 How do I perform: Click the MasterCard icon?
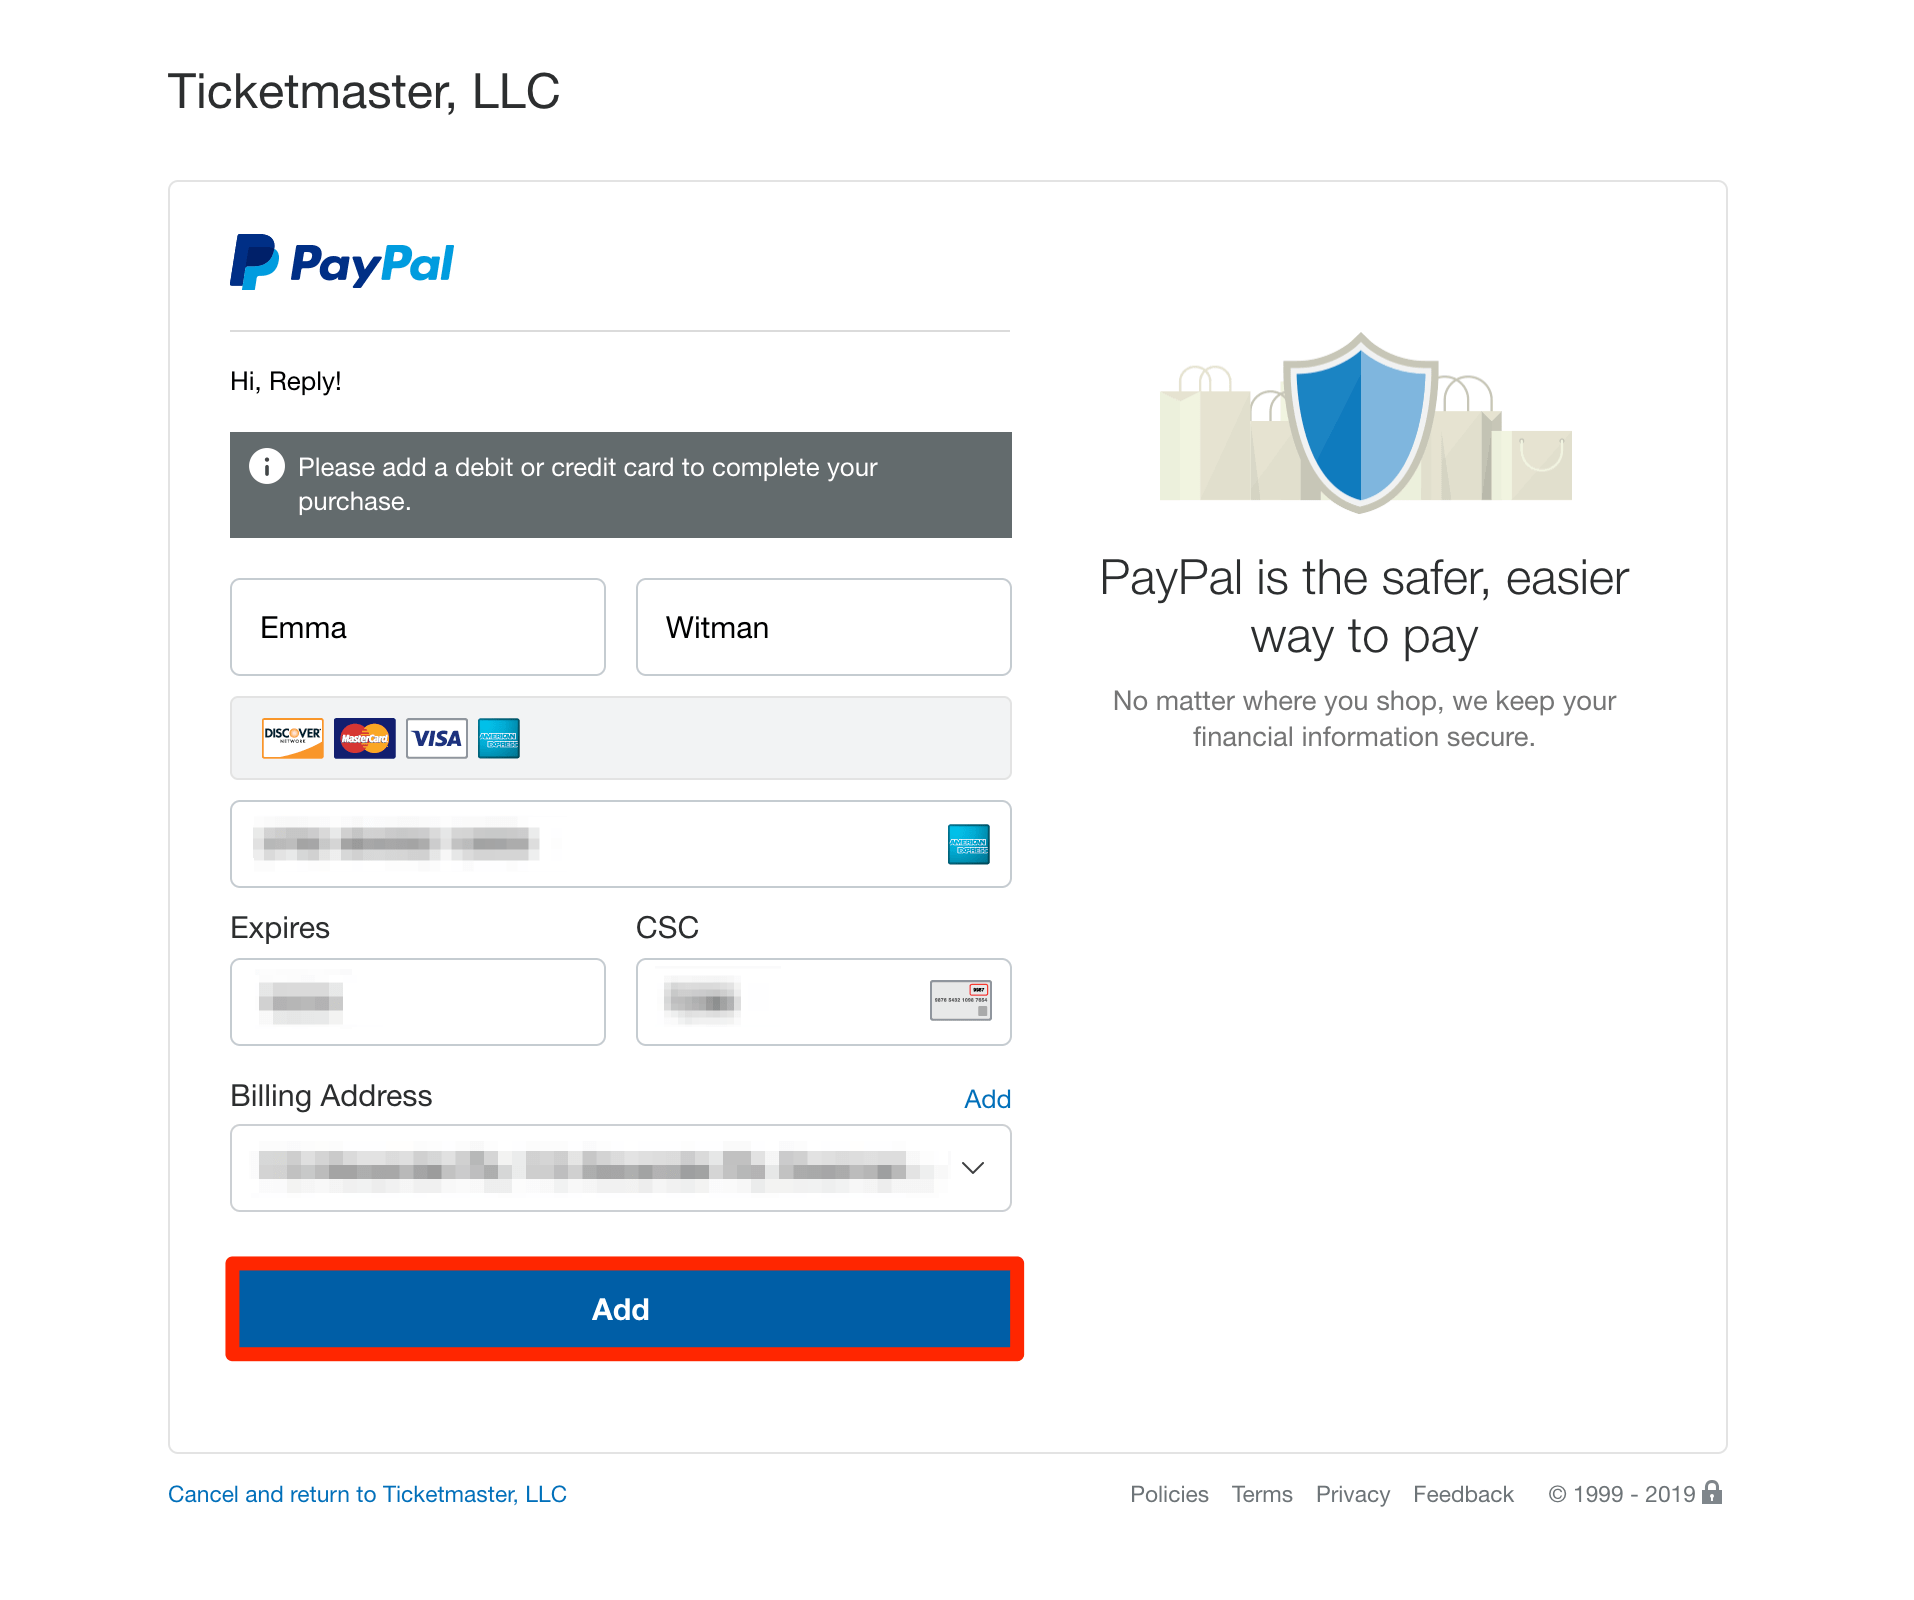[x=364, y=738]
